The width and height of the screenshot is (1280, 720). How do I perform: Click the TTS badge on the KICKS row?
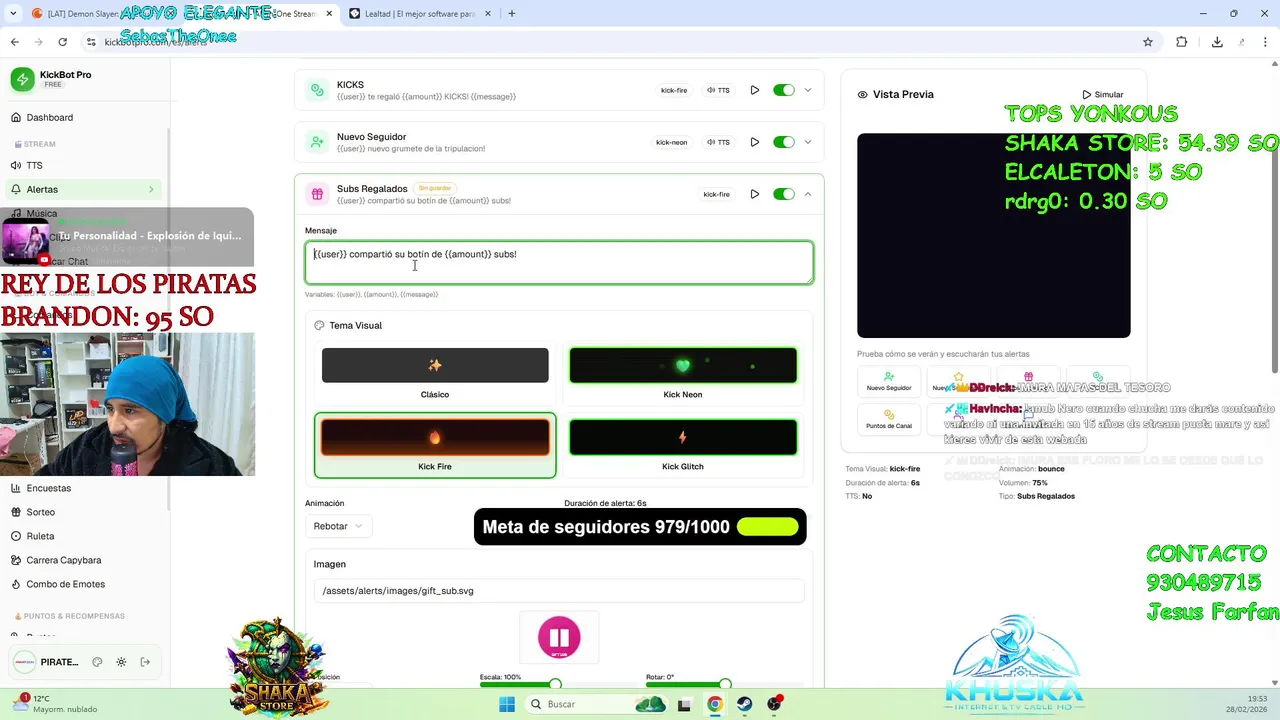(718, 90)
